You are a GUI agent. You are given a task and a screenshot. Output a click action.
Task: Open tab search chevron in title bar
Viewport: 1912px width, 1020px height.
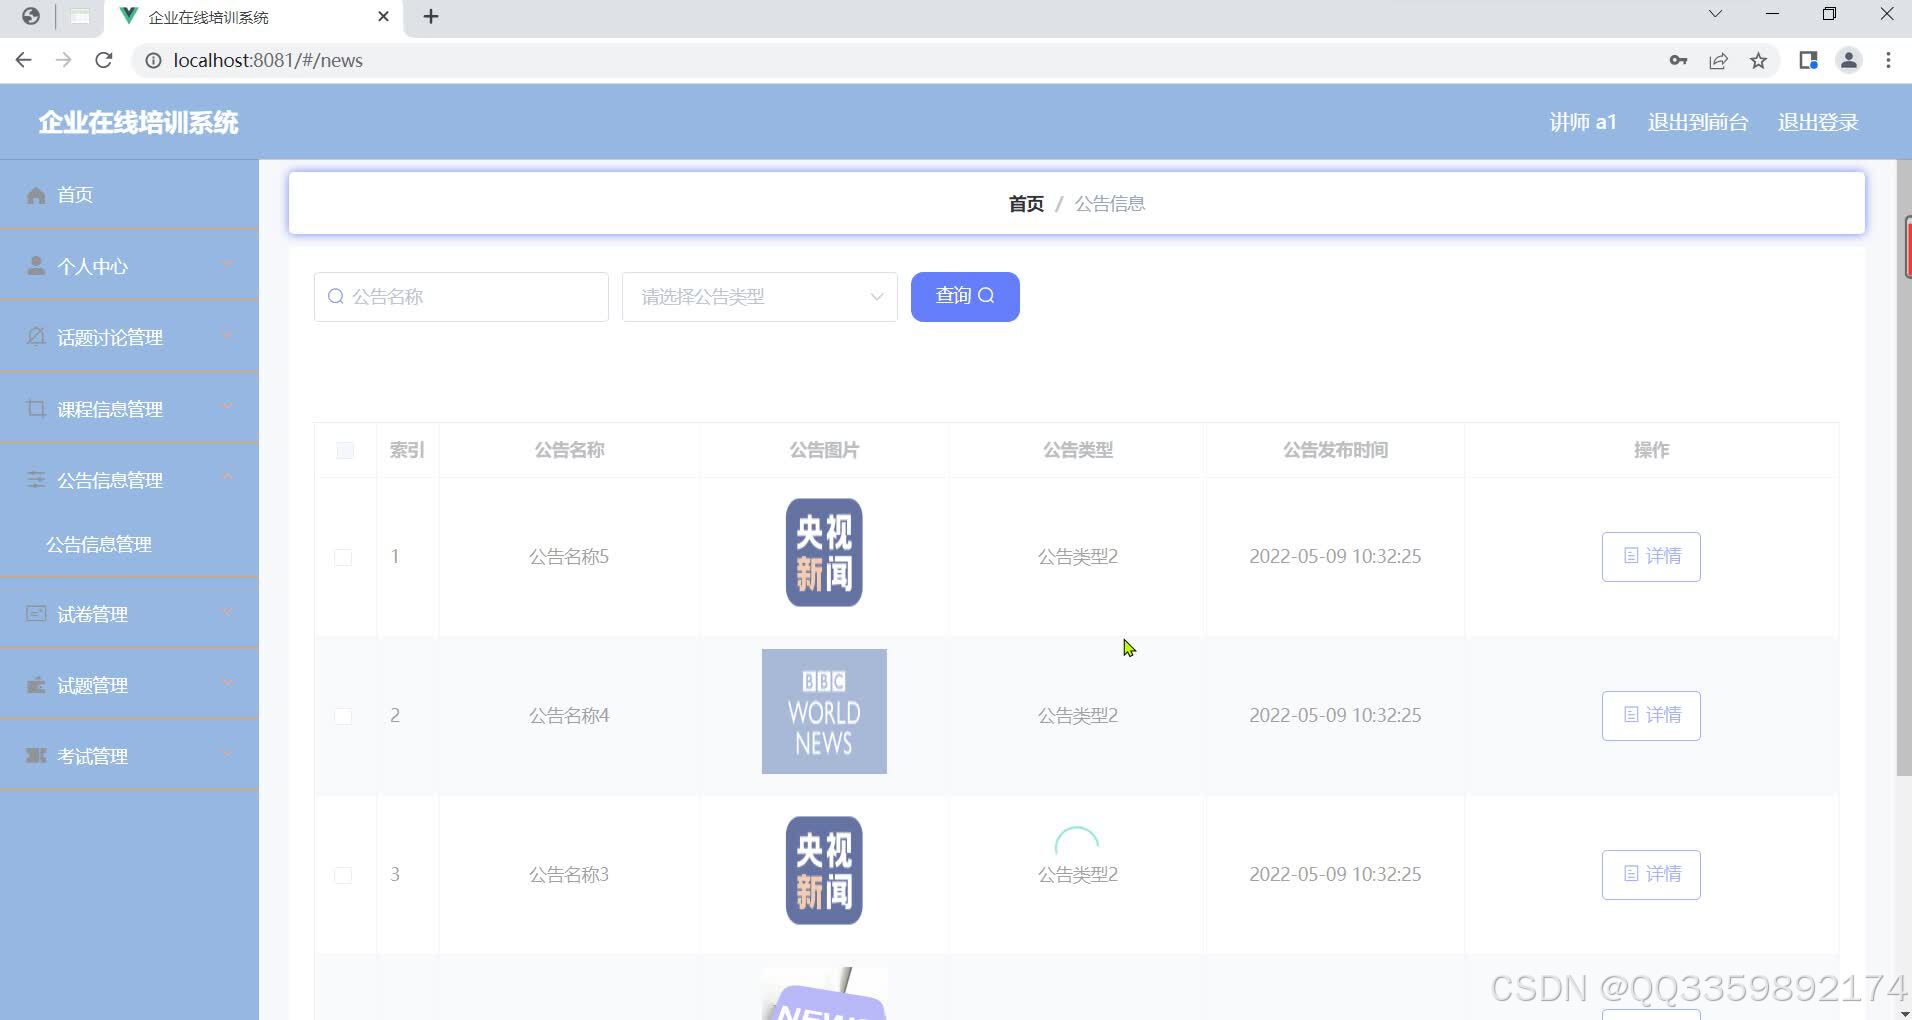click(1715, 14)
